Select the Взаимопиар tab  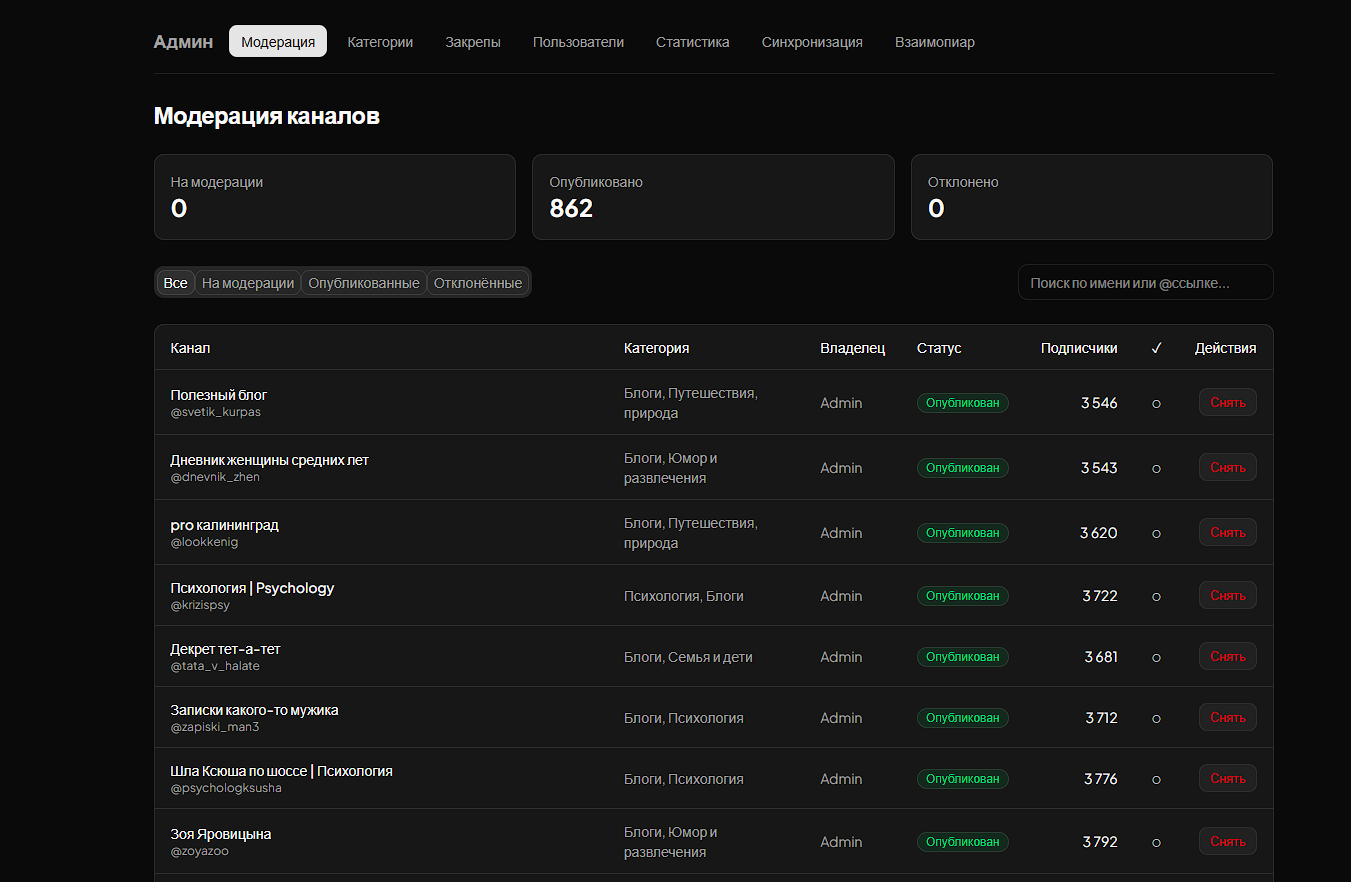point(934,42)
